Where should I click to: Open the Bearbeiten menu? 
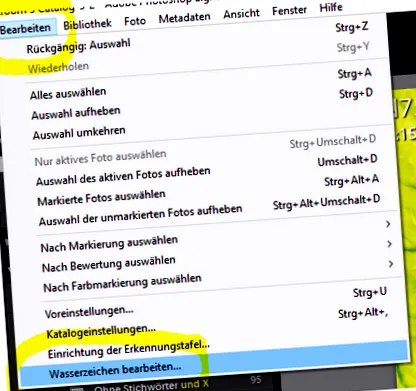(x=27, y=28)
